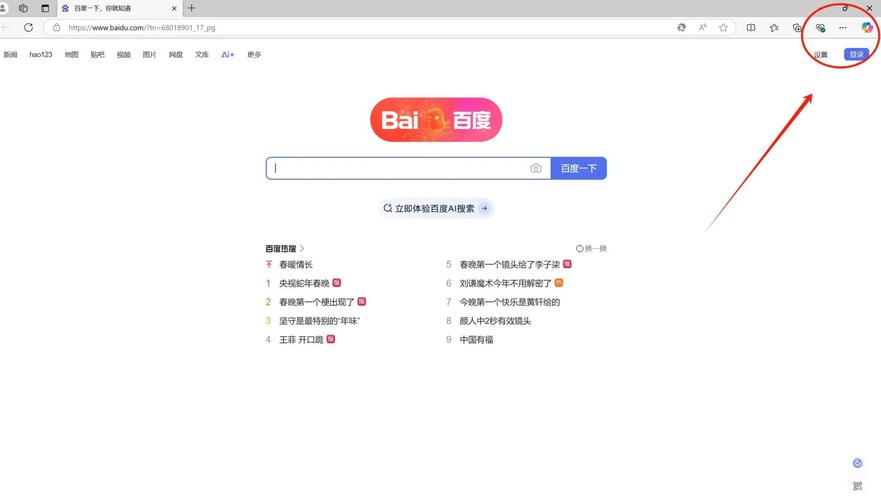View site information lock icon
The height and width of the screenshot is (500, 881).
(x=57, y=28)
